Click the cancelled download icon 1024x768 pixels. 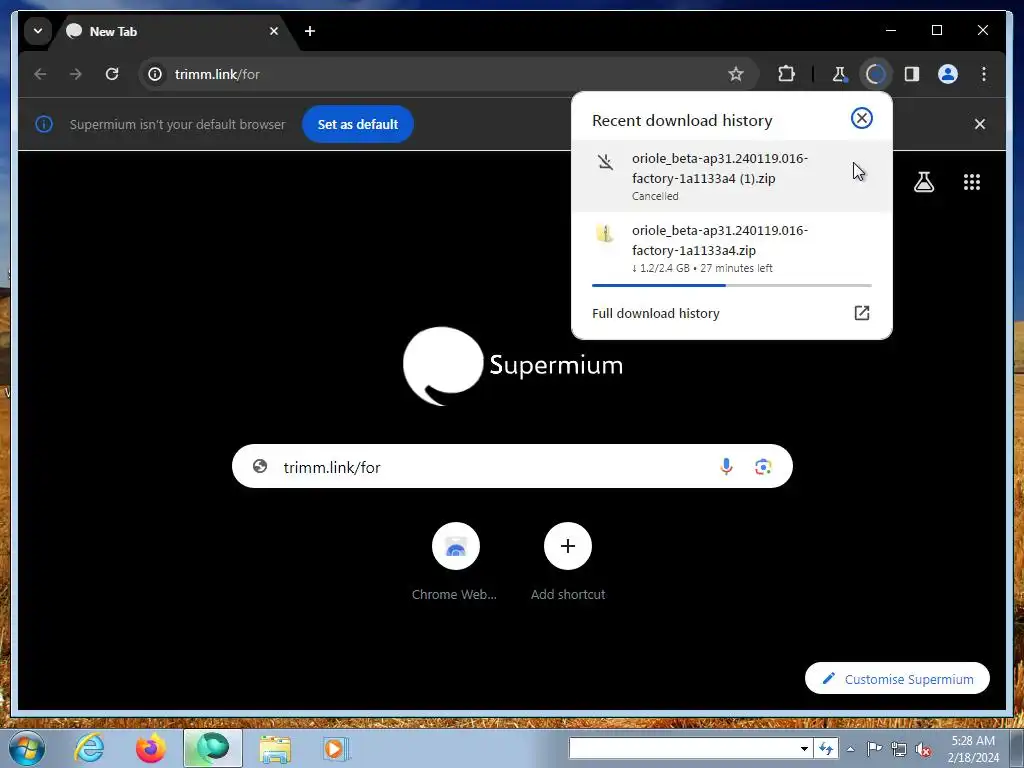pyautogui.click(x=605, y=161)
